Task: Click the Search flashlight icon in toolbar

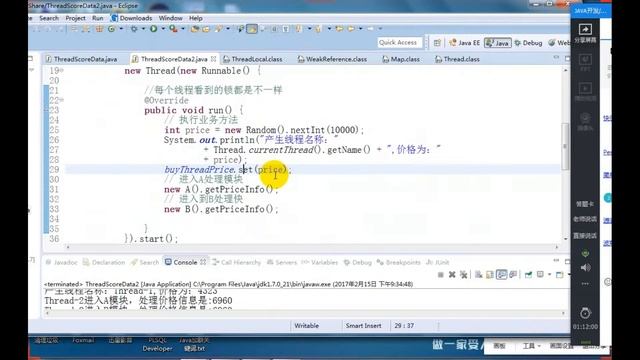Action: click(x=219, y=29)
